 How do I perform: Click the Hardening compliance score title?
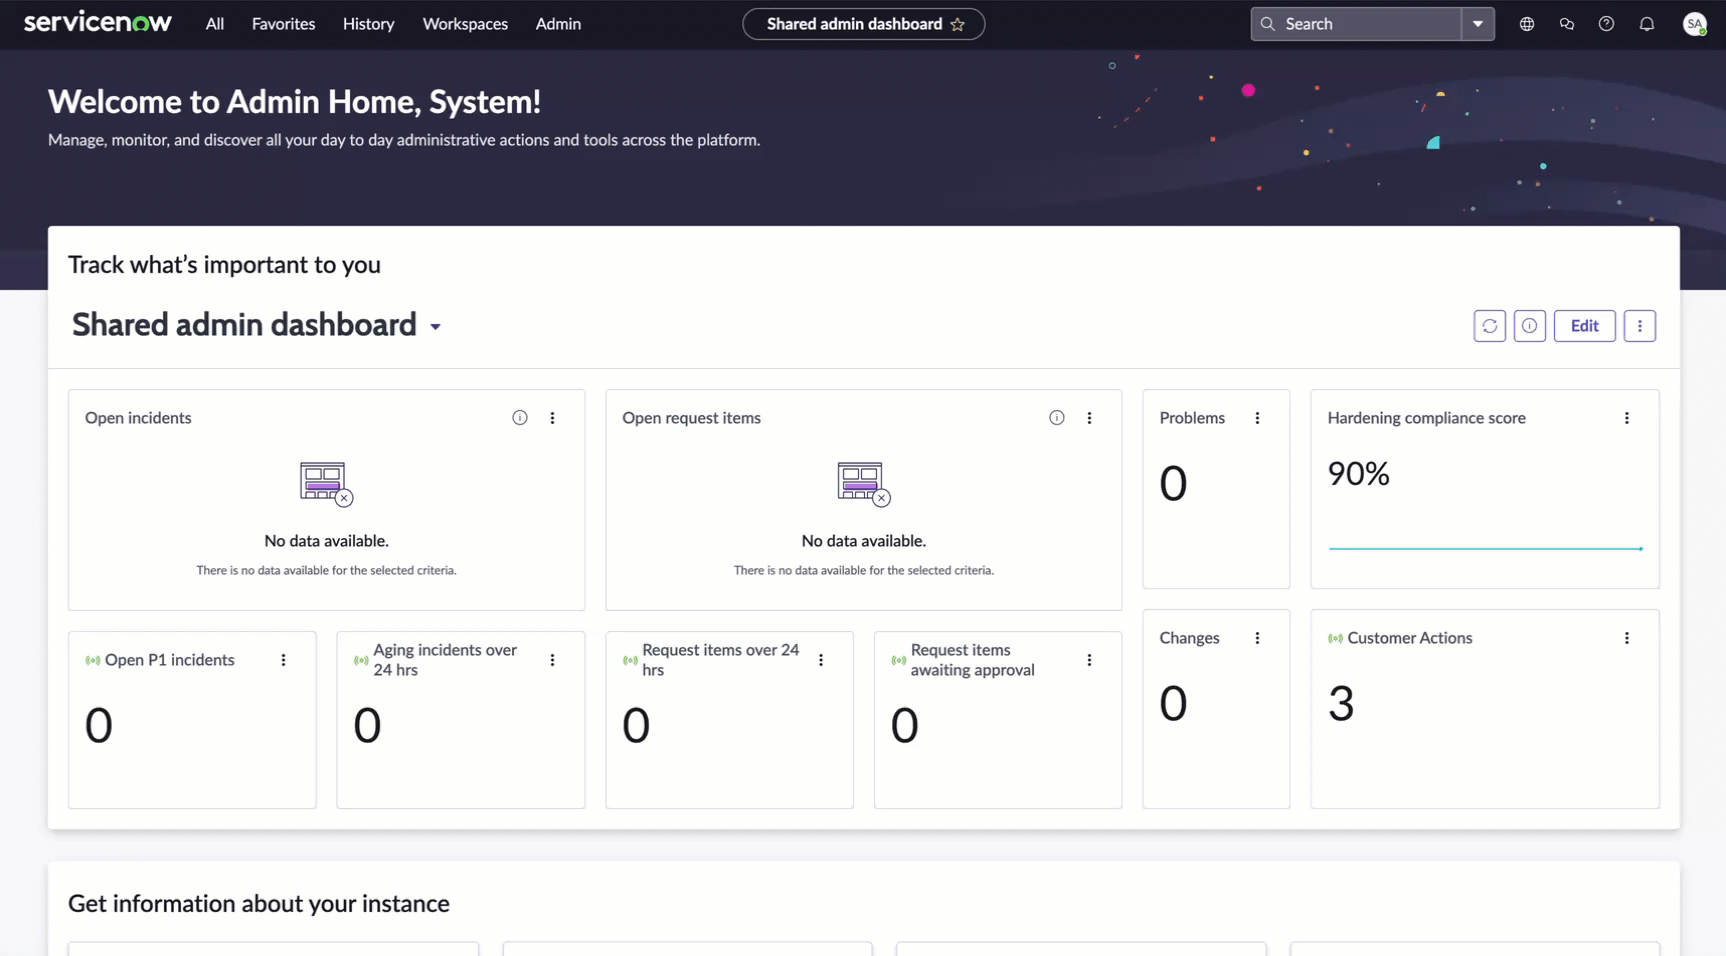pyautogui.click(x=1427, y=418)
